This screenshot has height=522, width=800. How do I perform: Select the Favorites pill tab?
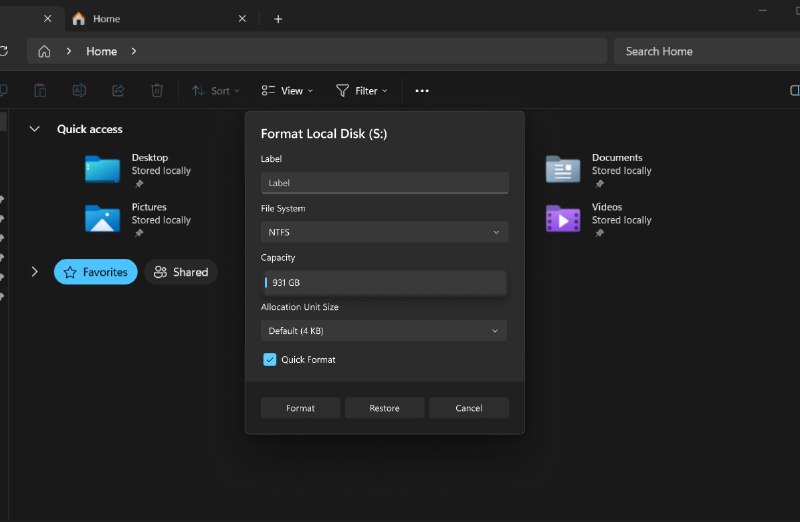[95, 272]
